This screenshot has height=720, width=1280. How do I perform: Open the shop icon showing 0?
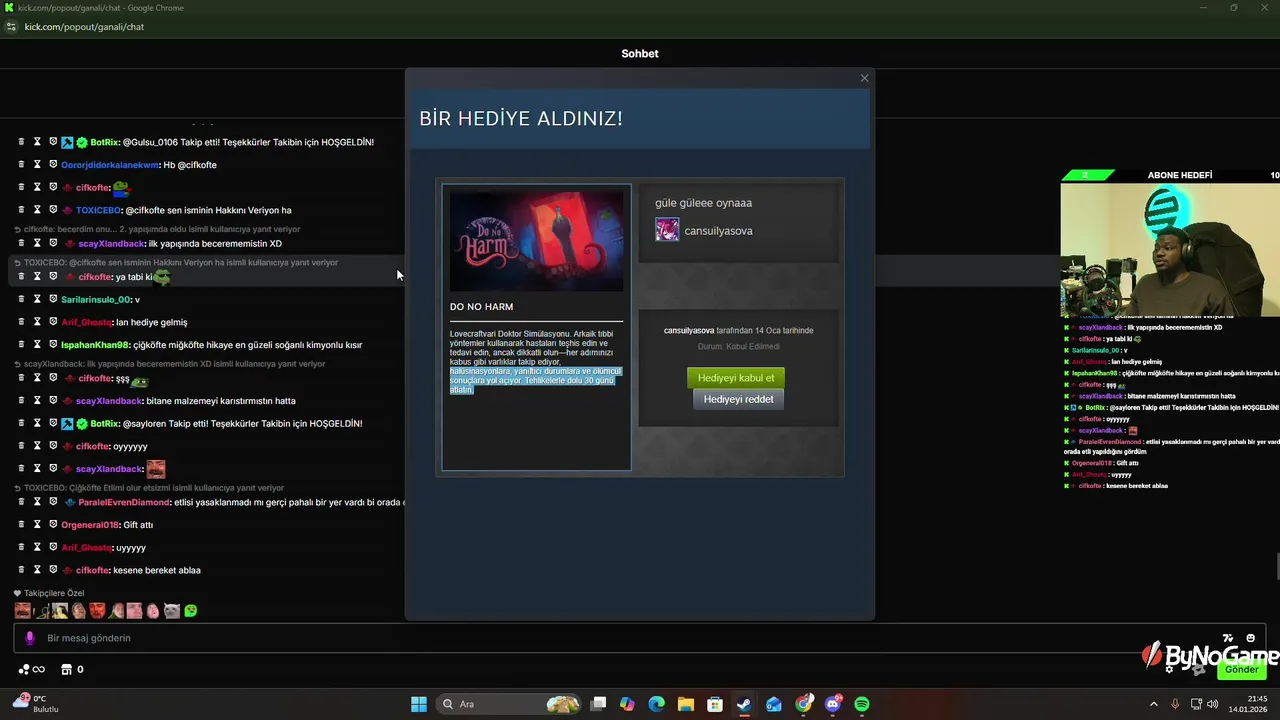[x=72, y=669]
